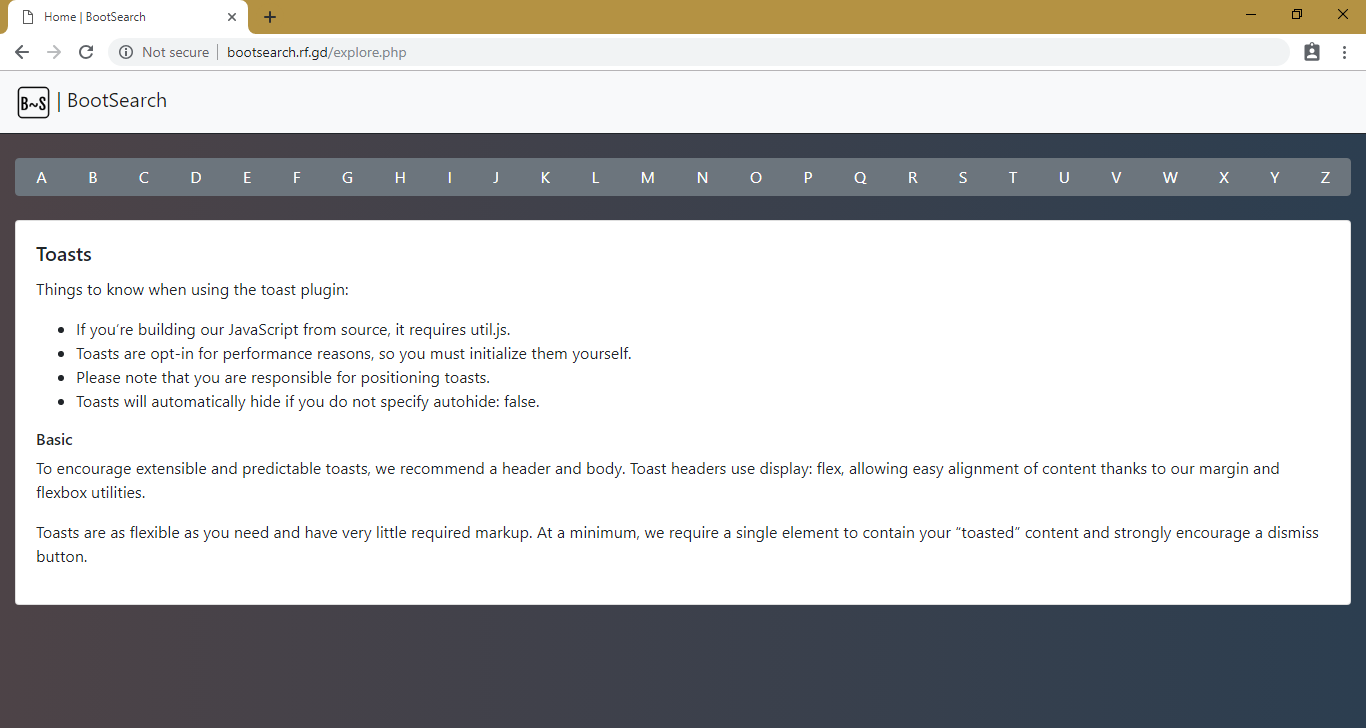
Task: Restore down the Chrome window
Action: coord(1297,14)
